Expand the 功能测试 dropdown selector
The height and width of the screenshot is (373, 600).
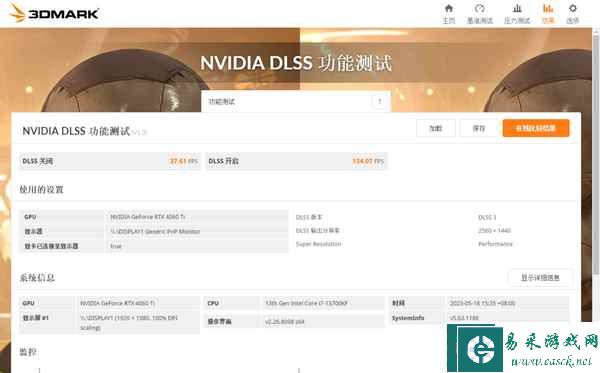coord(296,101)
